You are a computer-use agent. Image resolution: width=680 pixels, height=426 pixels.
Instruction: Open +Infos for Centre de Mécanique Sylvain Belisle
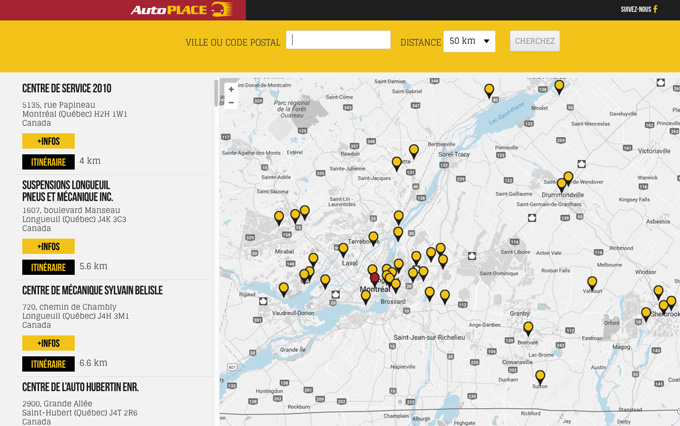coord(49,343)
